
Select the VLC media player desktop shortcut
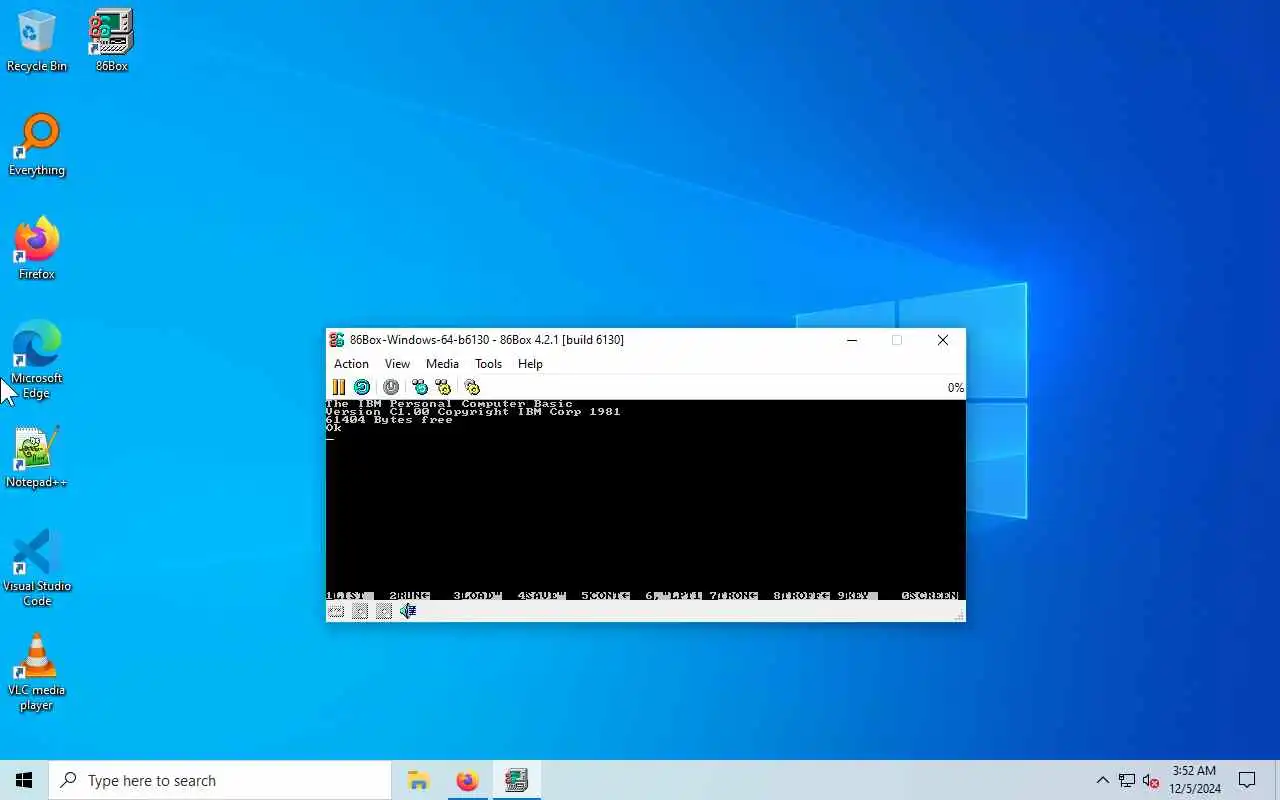coord(37,672)
